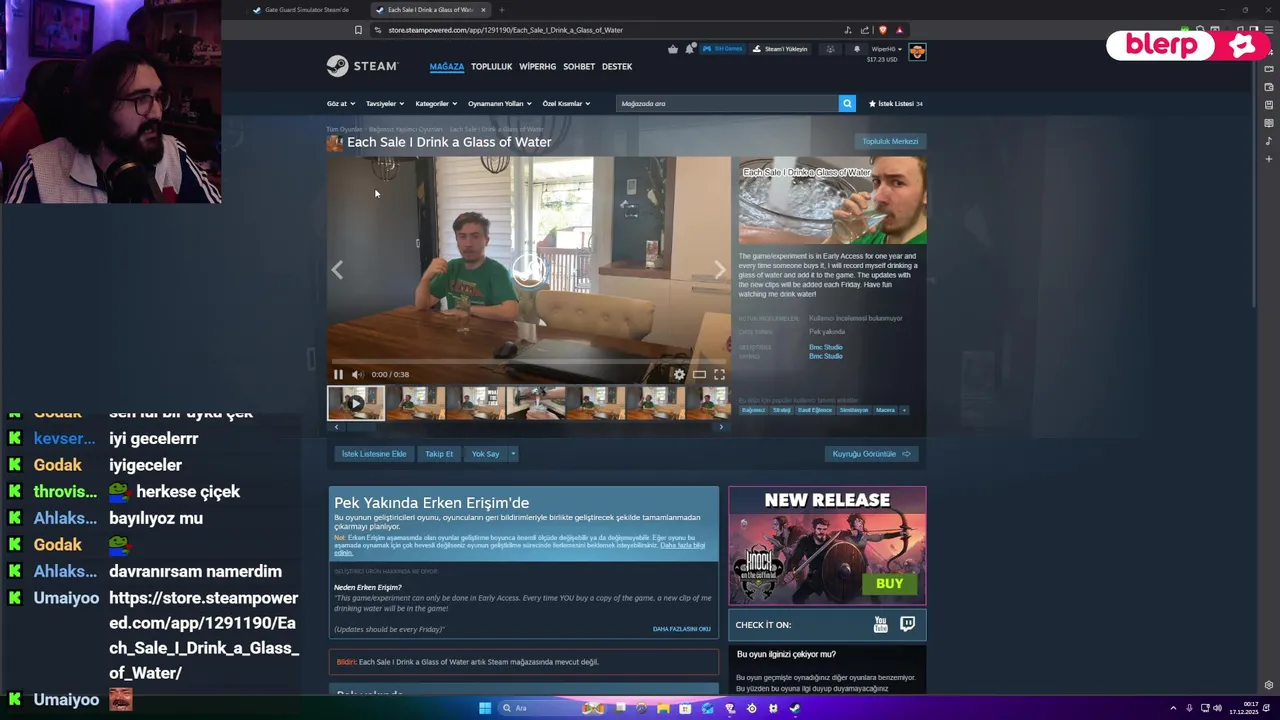This screenshot has width=1280, height=720.
Task: Focus the Mağazada ara search field
Action: [x=727, y=103]
